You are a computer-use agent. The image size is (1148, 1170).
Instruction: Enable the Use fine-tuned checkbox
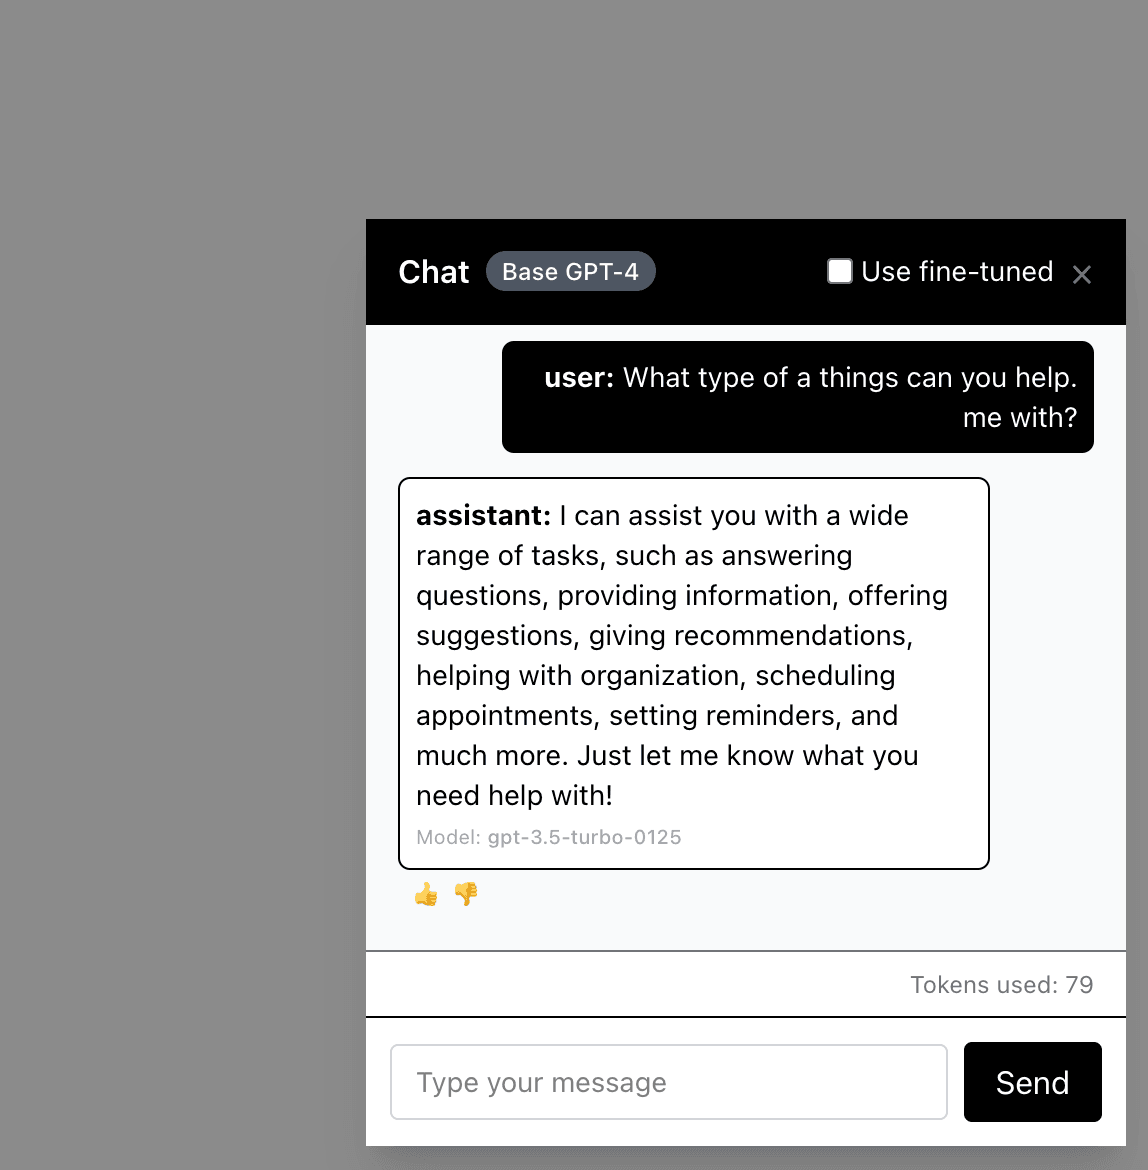(840, 271)
